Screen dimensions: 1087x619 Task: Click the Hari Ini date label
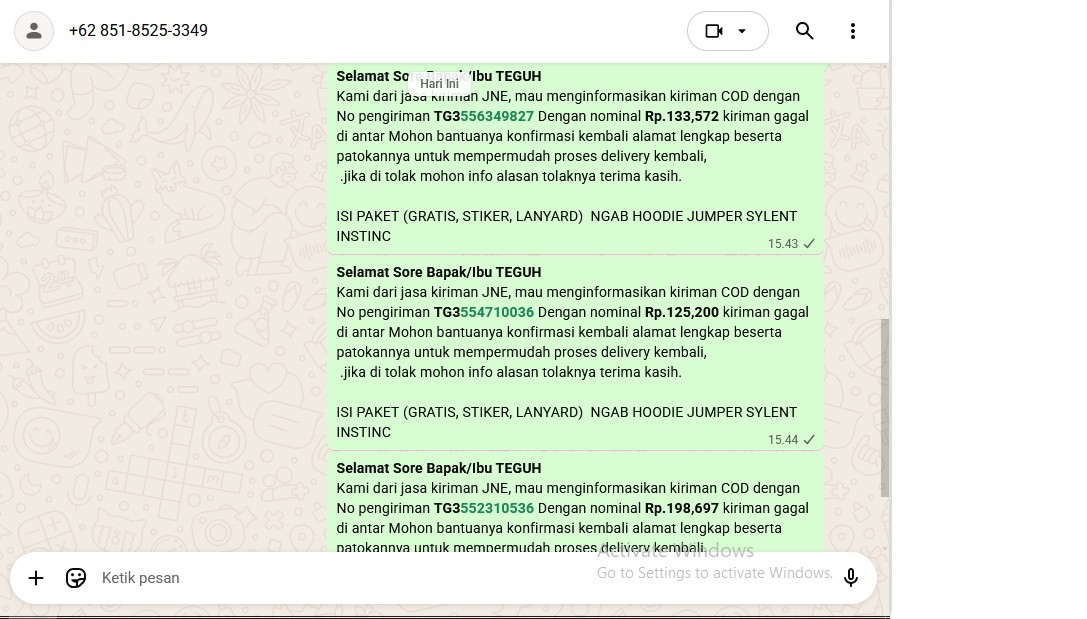point(440,84)
